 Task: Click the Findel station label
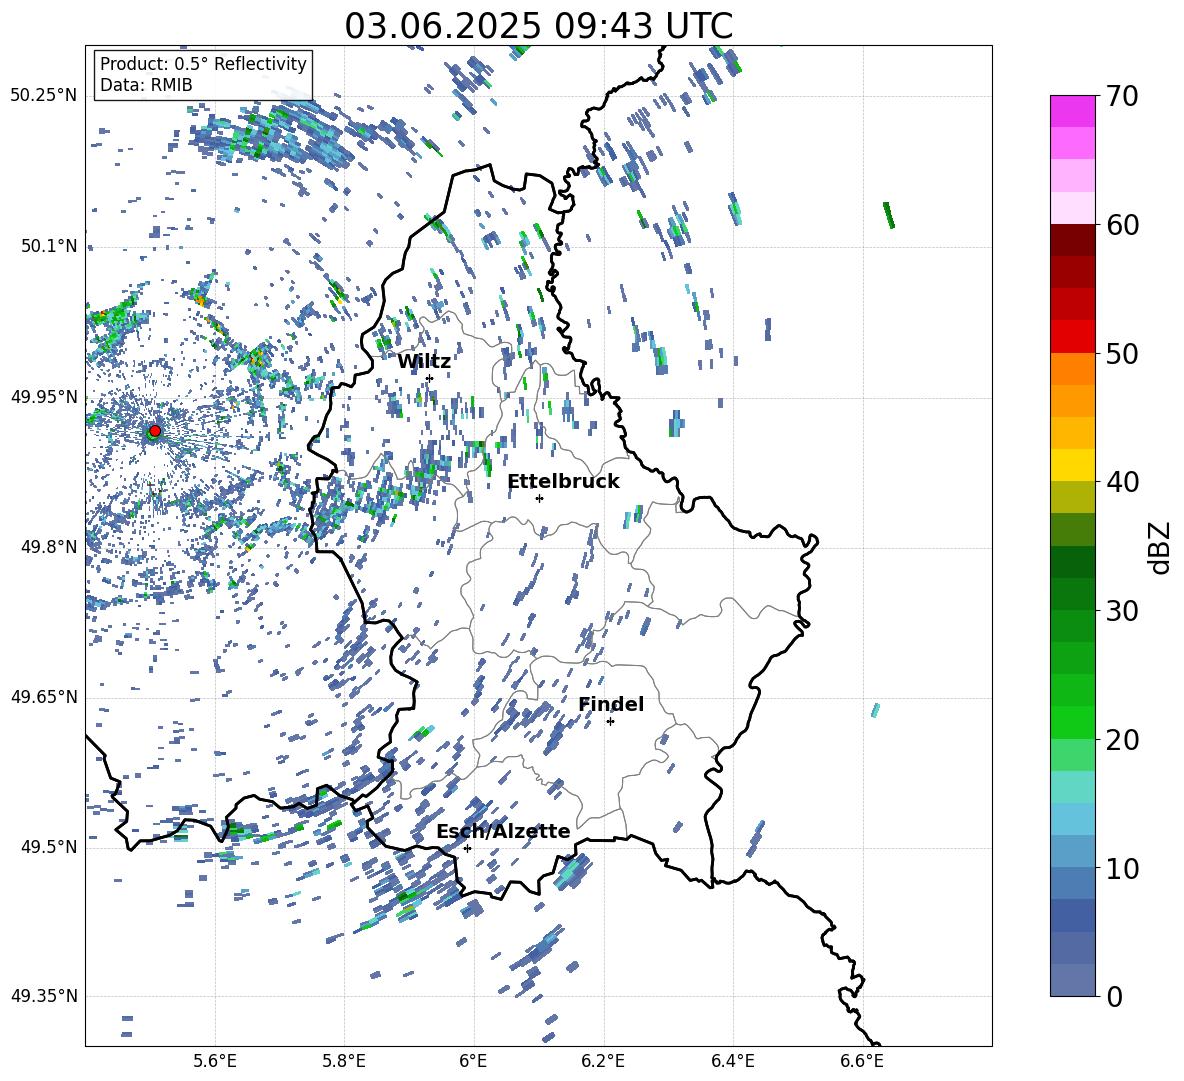click(611, 704)
